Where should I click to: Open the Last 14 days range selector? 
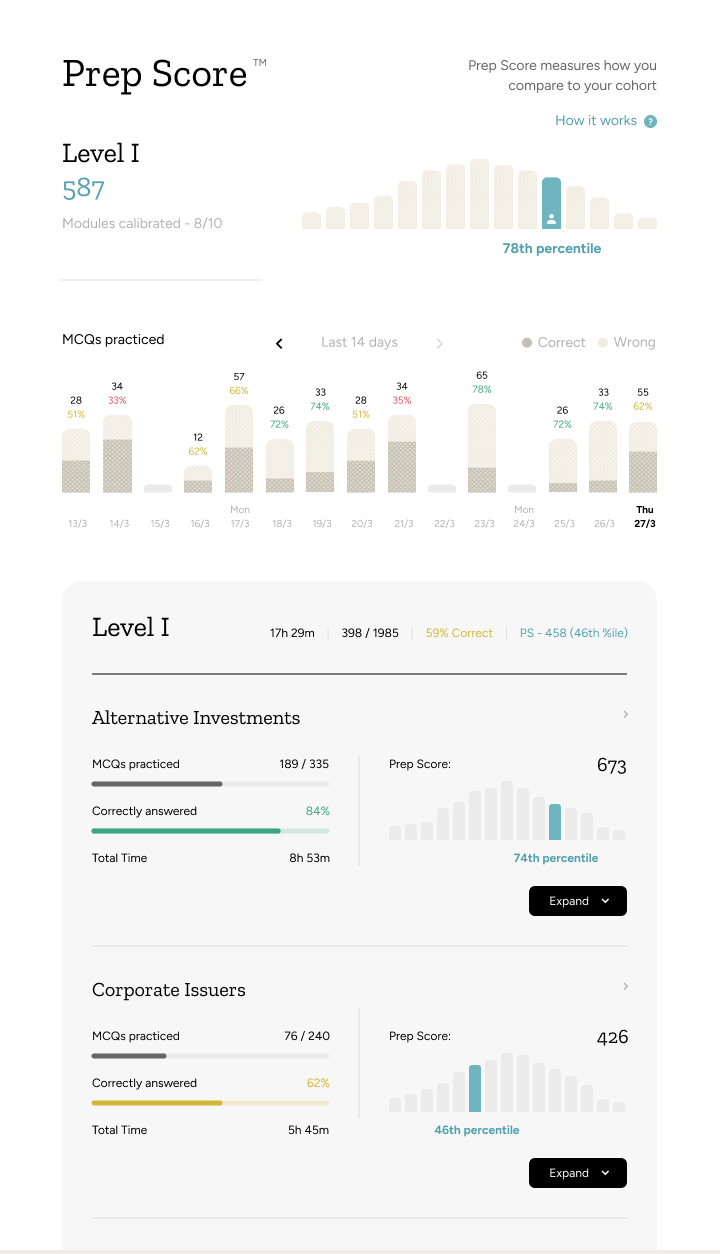[359, 342]
